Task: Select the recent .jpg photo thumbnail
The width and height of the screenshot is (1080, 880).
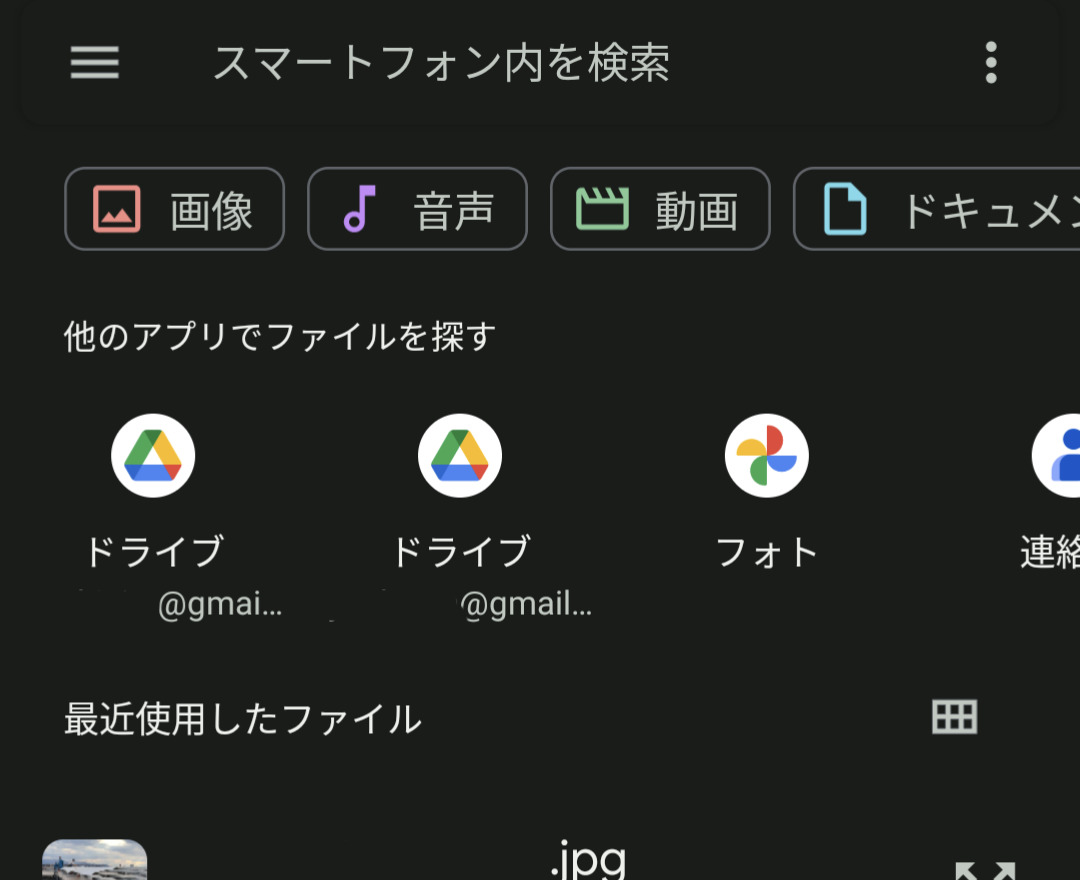Action: 95,862
